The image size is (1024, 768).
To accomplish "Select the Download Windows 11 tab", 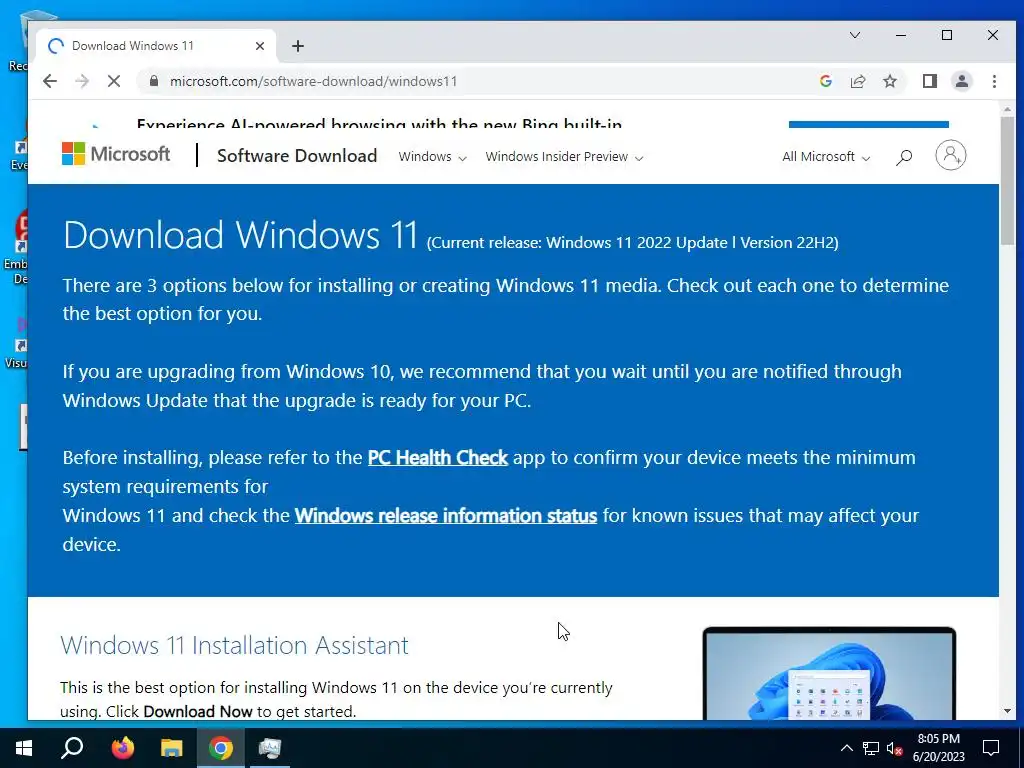I will tap(156, 46).
